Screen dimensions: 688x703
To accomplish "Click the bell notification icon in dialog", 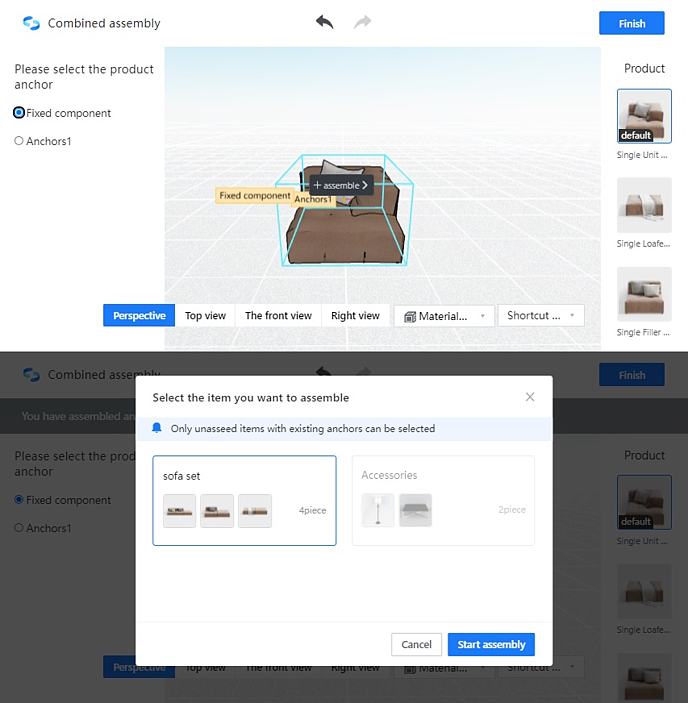I will point(156,428).
